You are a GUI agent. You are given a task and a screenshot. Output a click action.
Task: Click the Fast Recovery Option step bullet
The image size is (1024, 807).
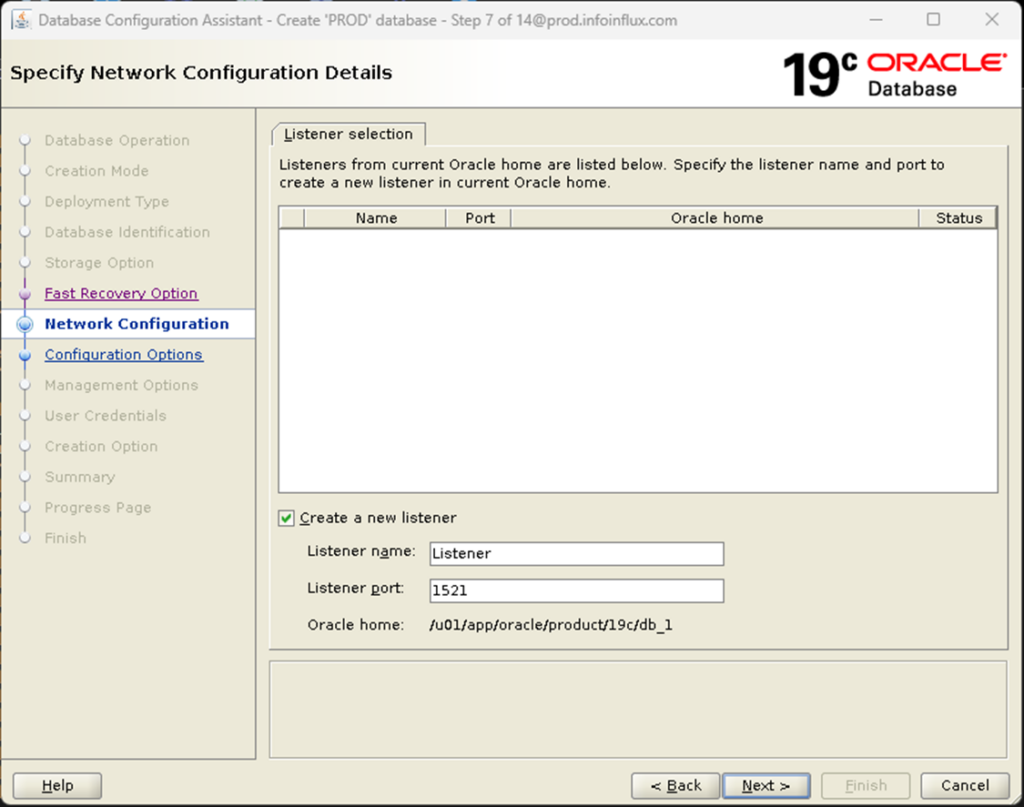pos(25,293)
